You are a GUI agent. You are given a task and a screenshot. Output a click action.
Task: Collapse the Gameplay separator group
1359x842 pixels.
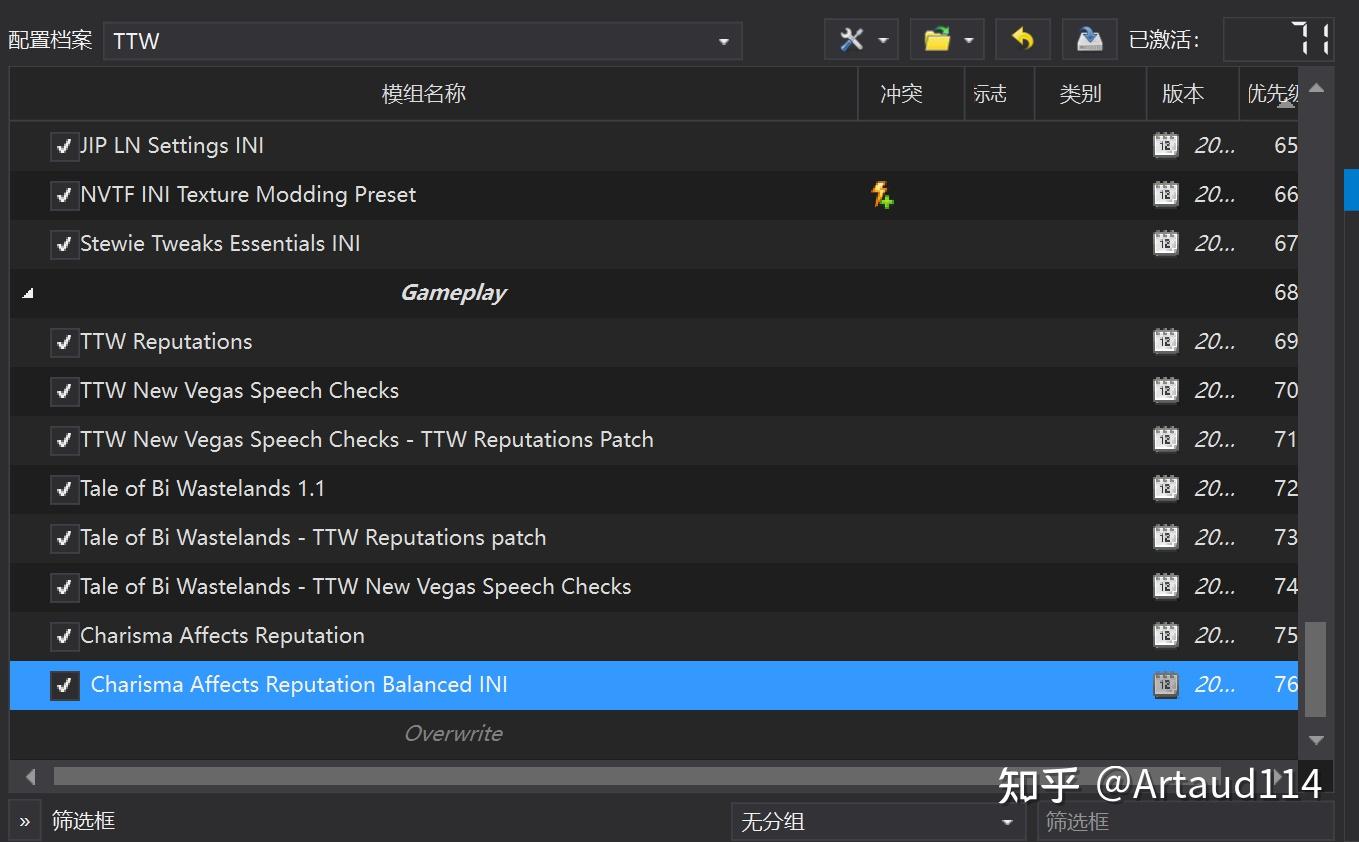[x=26, y=292]
